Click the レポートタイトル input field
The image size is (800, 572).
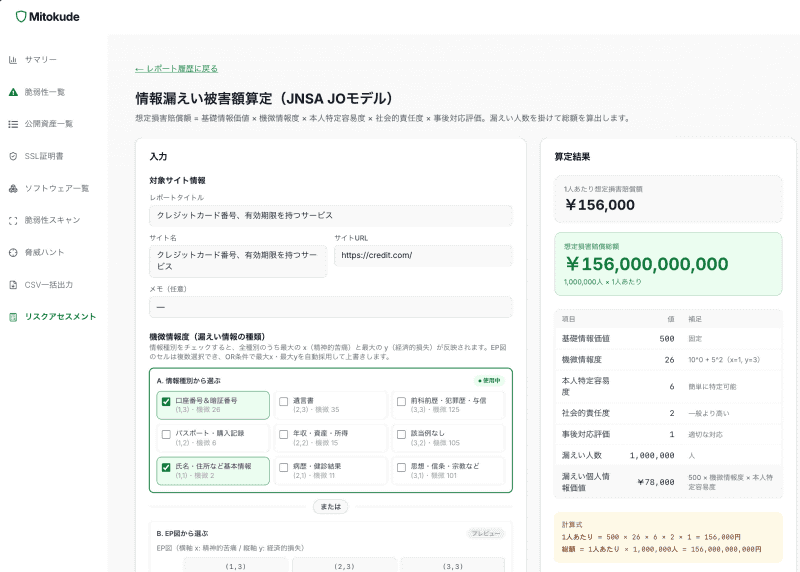pyautogui.click(x=331, y=216)
